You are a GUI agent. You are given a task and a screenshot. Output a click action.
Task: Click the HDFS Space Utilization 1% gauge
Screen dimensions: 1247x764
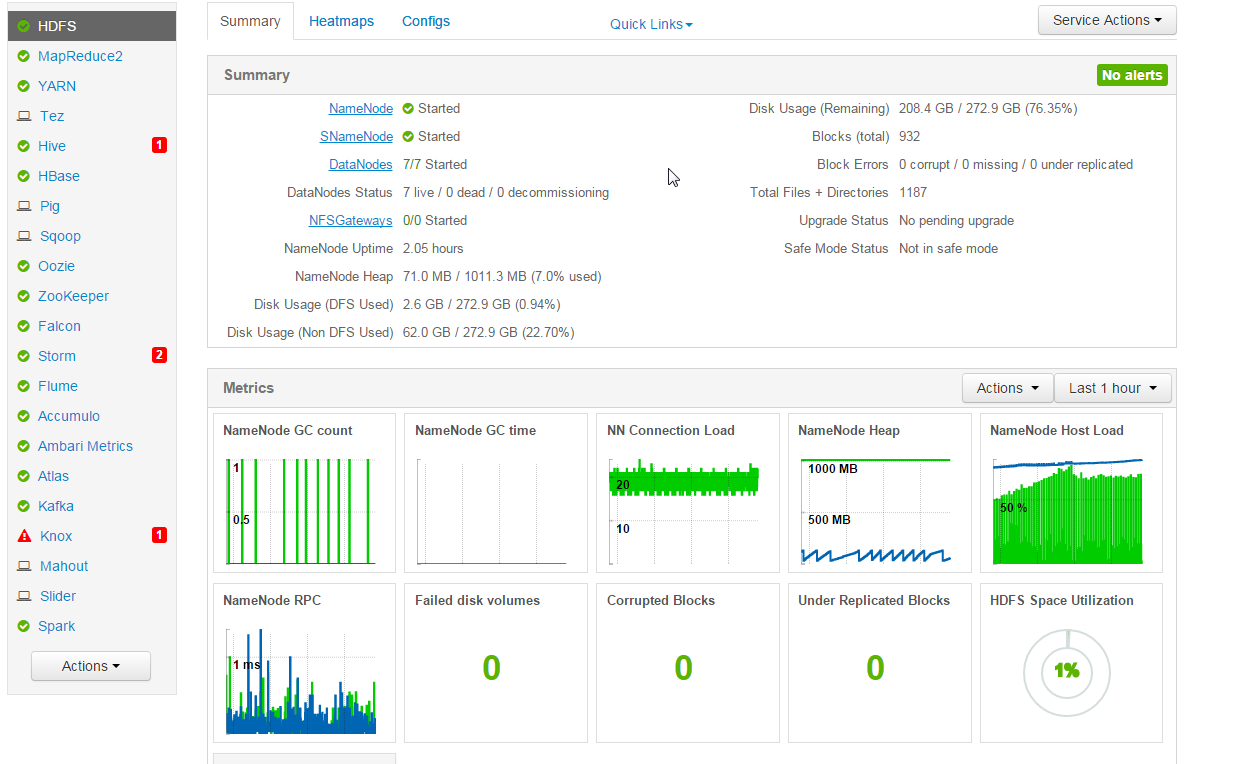[1067, 671]
